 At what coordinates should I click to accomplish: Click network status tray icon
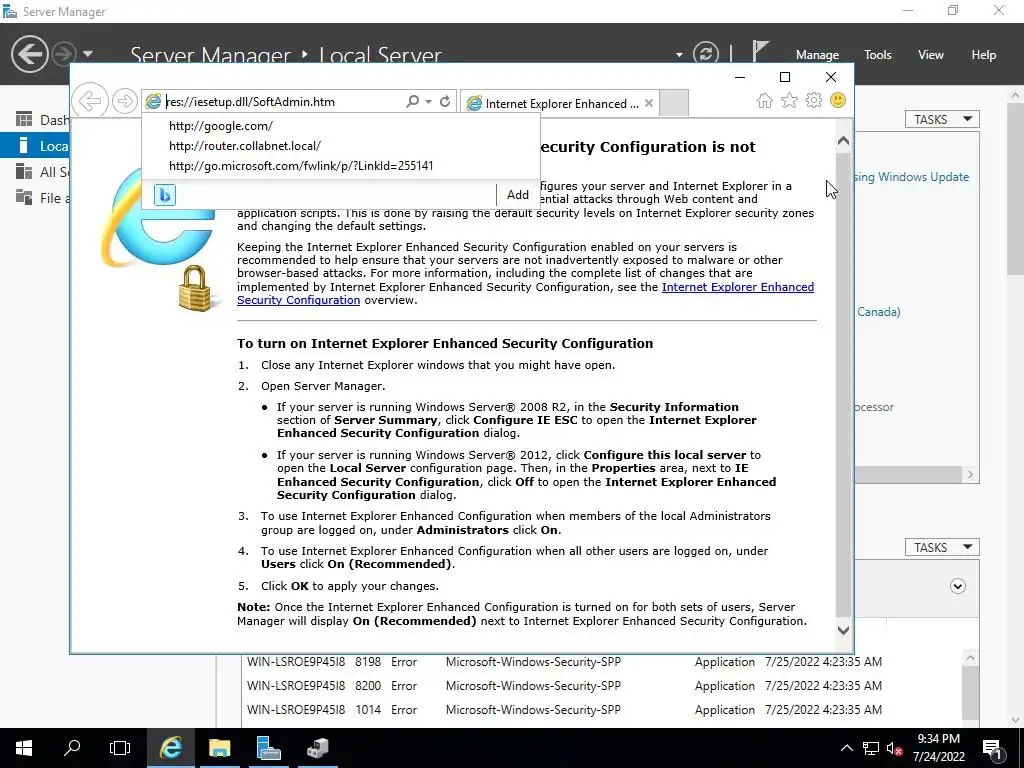[x=871, y=748]
